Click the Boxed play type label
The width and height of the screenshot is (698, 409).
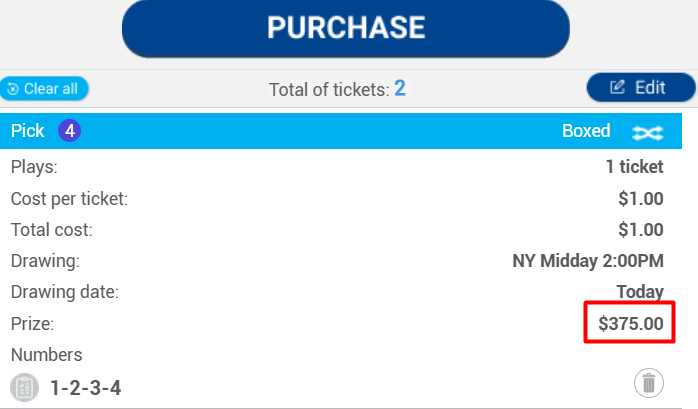[586, 131]
